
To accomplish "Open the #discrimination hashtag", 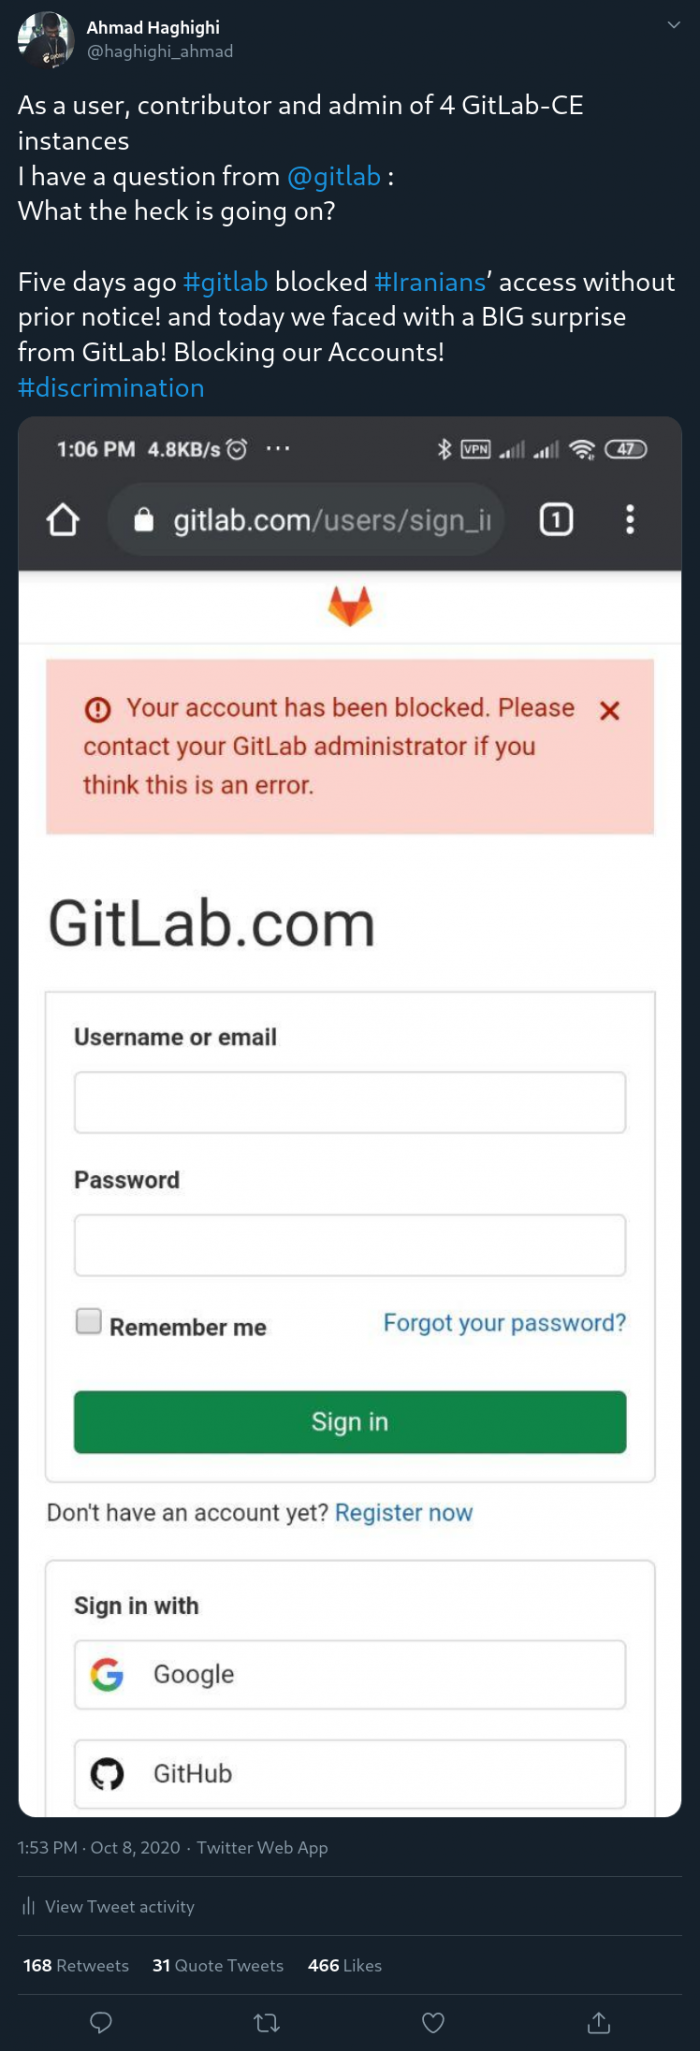I will pyautogui.click(x=111, y=388).
